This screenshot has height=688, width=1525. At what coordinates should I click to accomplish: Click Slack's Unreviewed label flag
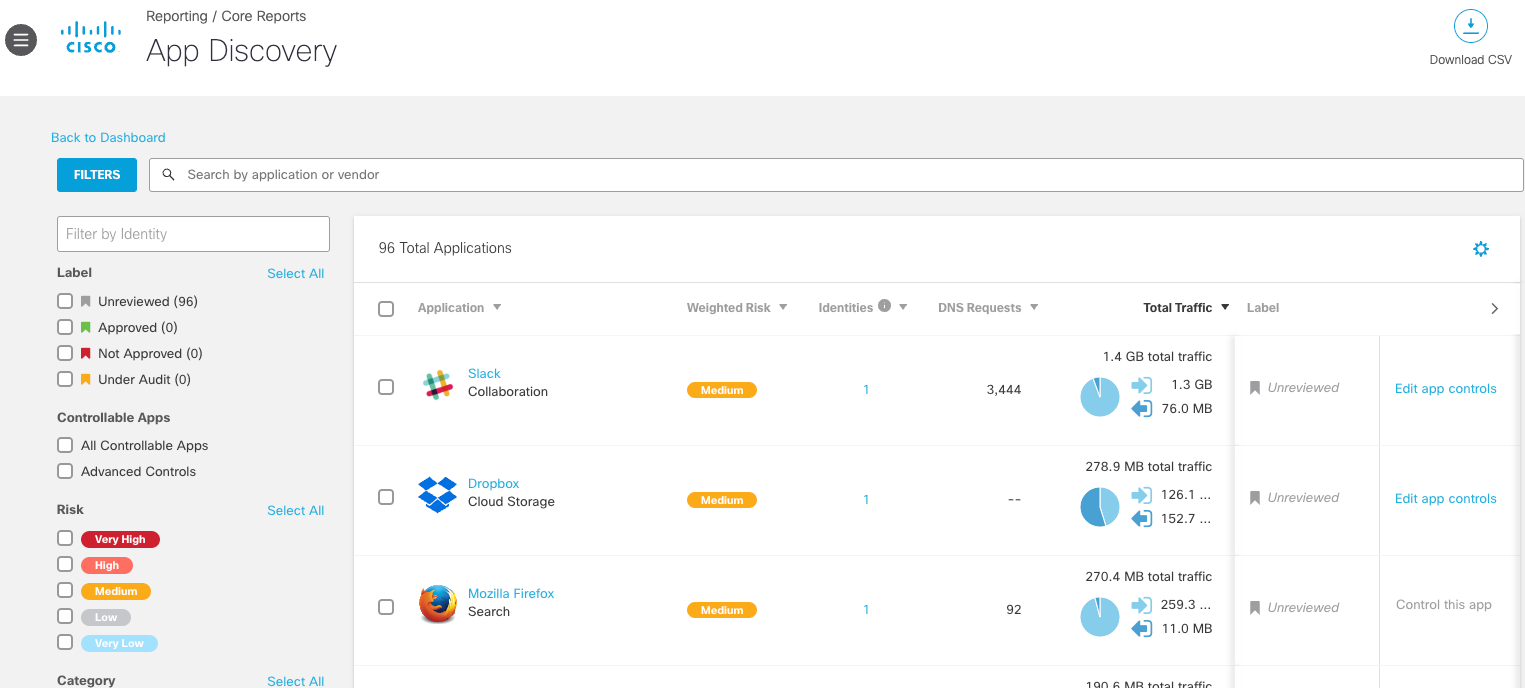pyautogui.click(x=1255, y=388)
